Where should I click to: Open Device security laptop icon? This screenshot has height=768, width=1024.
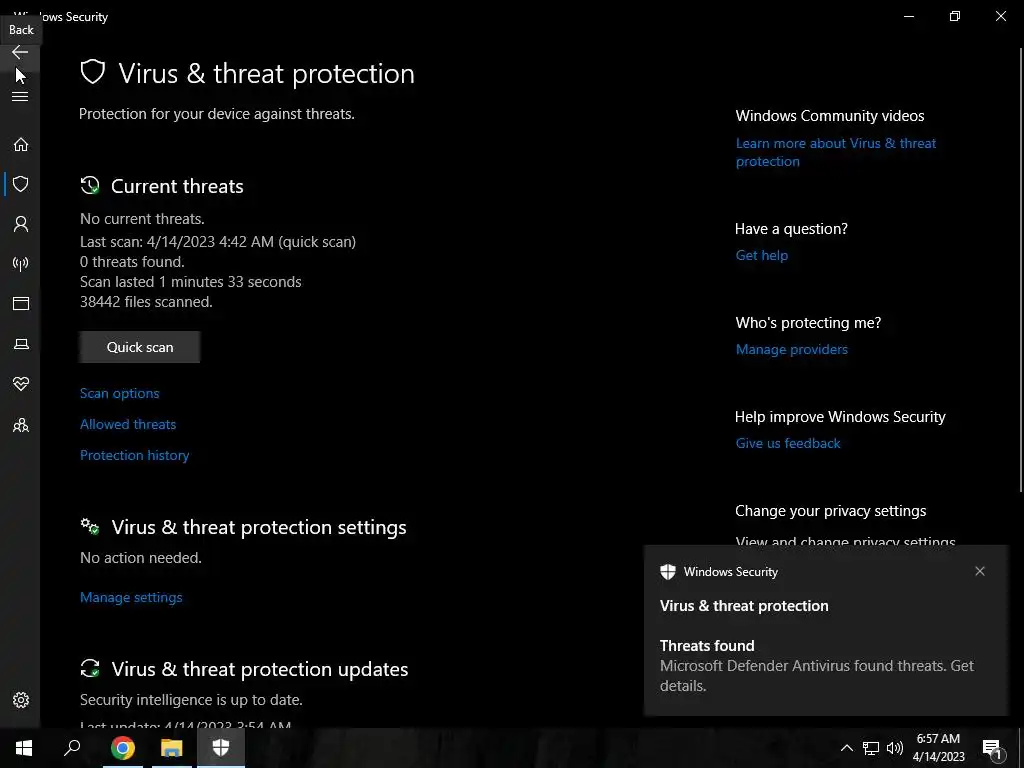pos(20,344)
